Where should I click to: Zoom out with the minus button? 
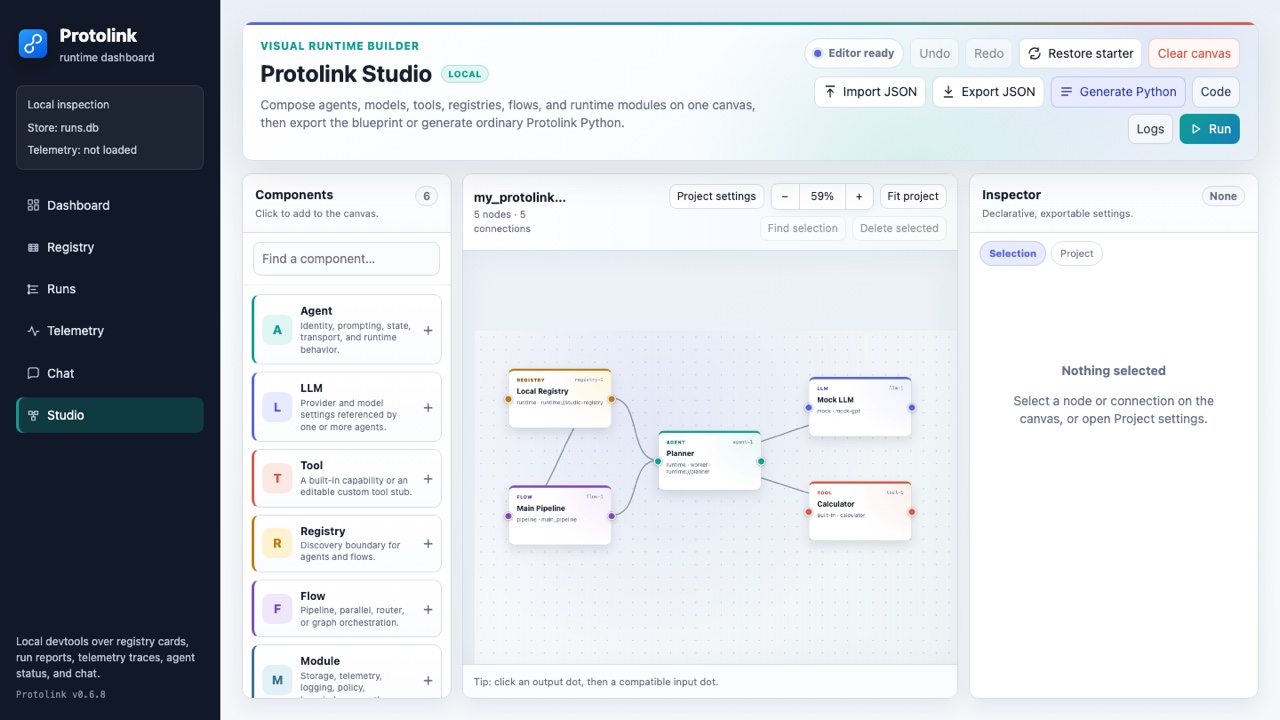785,196
